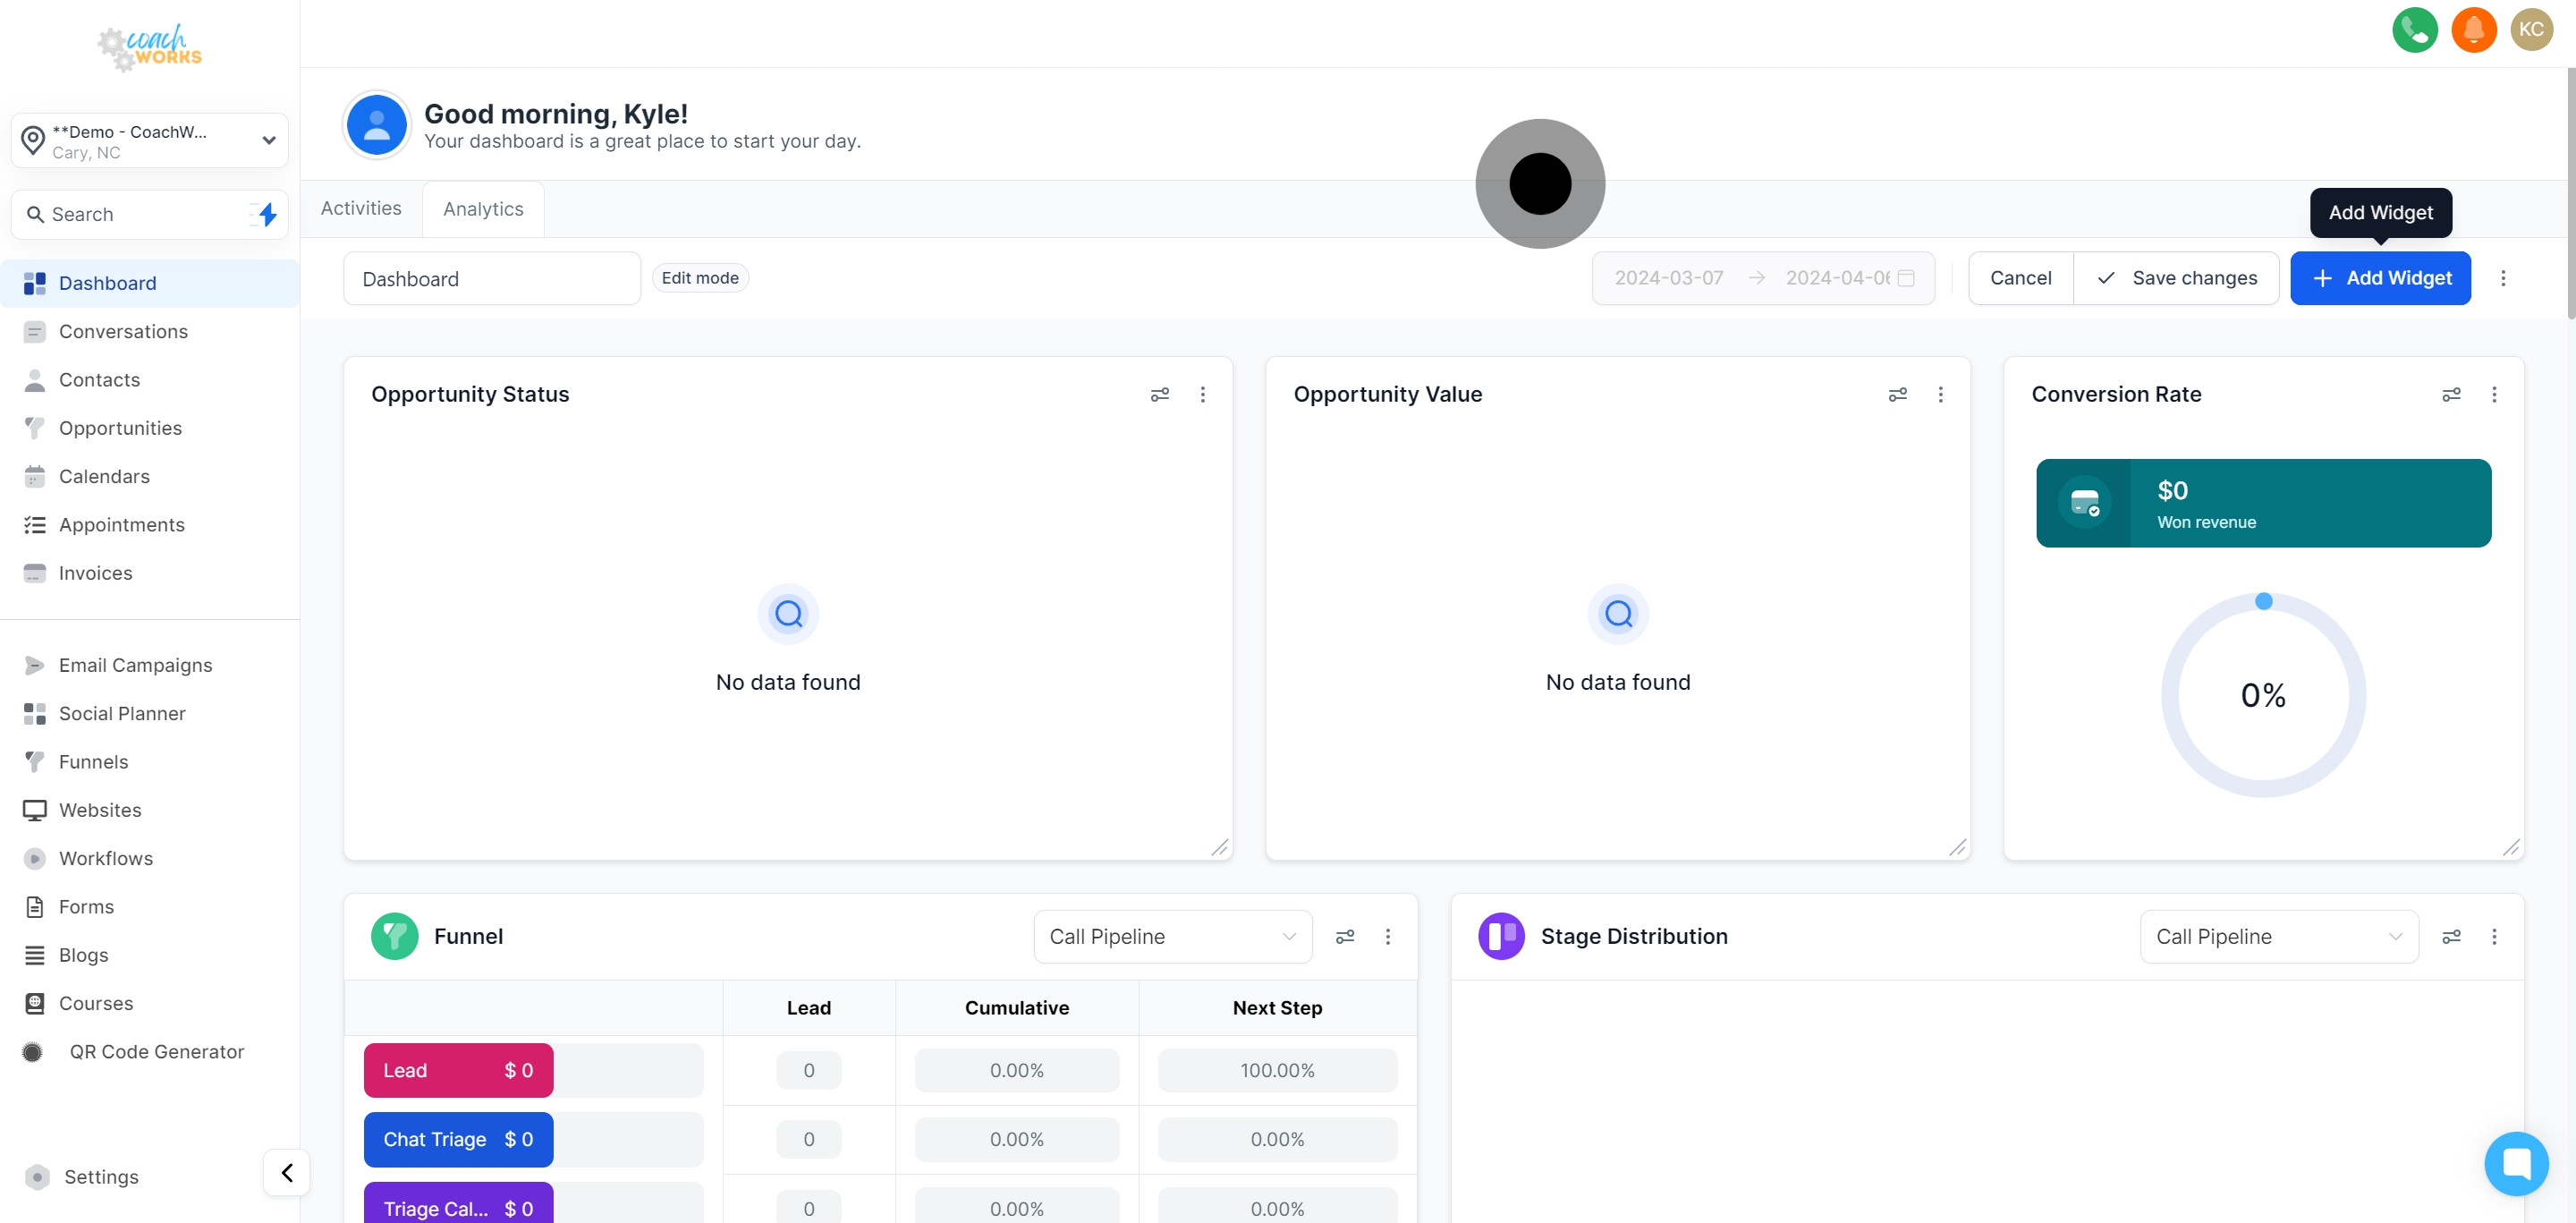This screenshot has width=2576, height=1223.
Task: Open the chat support bubble icon
Action: [2515, 1162]
